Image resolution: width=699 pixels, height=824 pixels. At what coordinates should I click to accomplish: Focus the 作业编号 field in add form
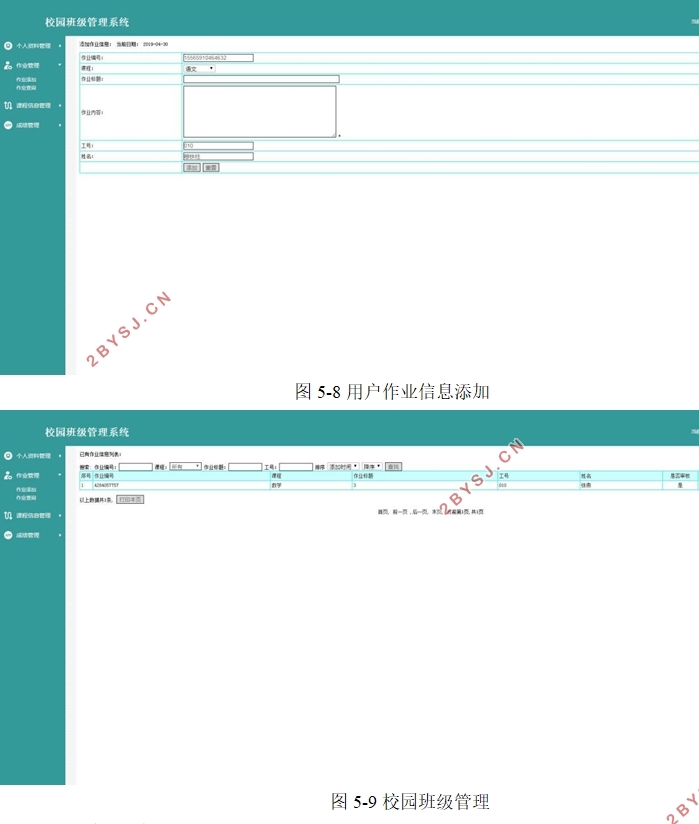[218, 58]
